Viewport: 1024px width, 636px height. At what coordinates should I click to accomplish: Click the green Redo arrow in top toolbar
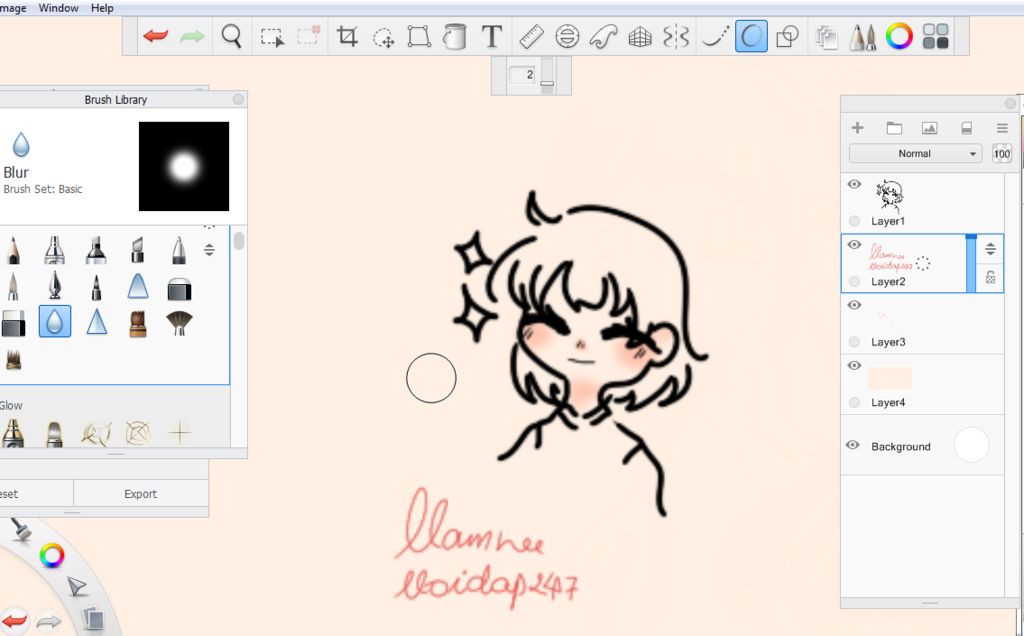pos(191,36)
